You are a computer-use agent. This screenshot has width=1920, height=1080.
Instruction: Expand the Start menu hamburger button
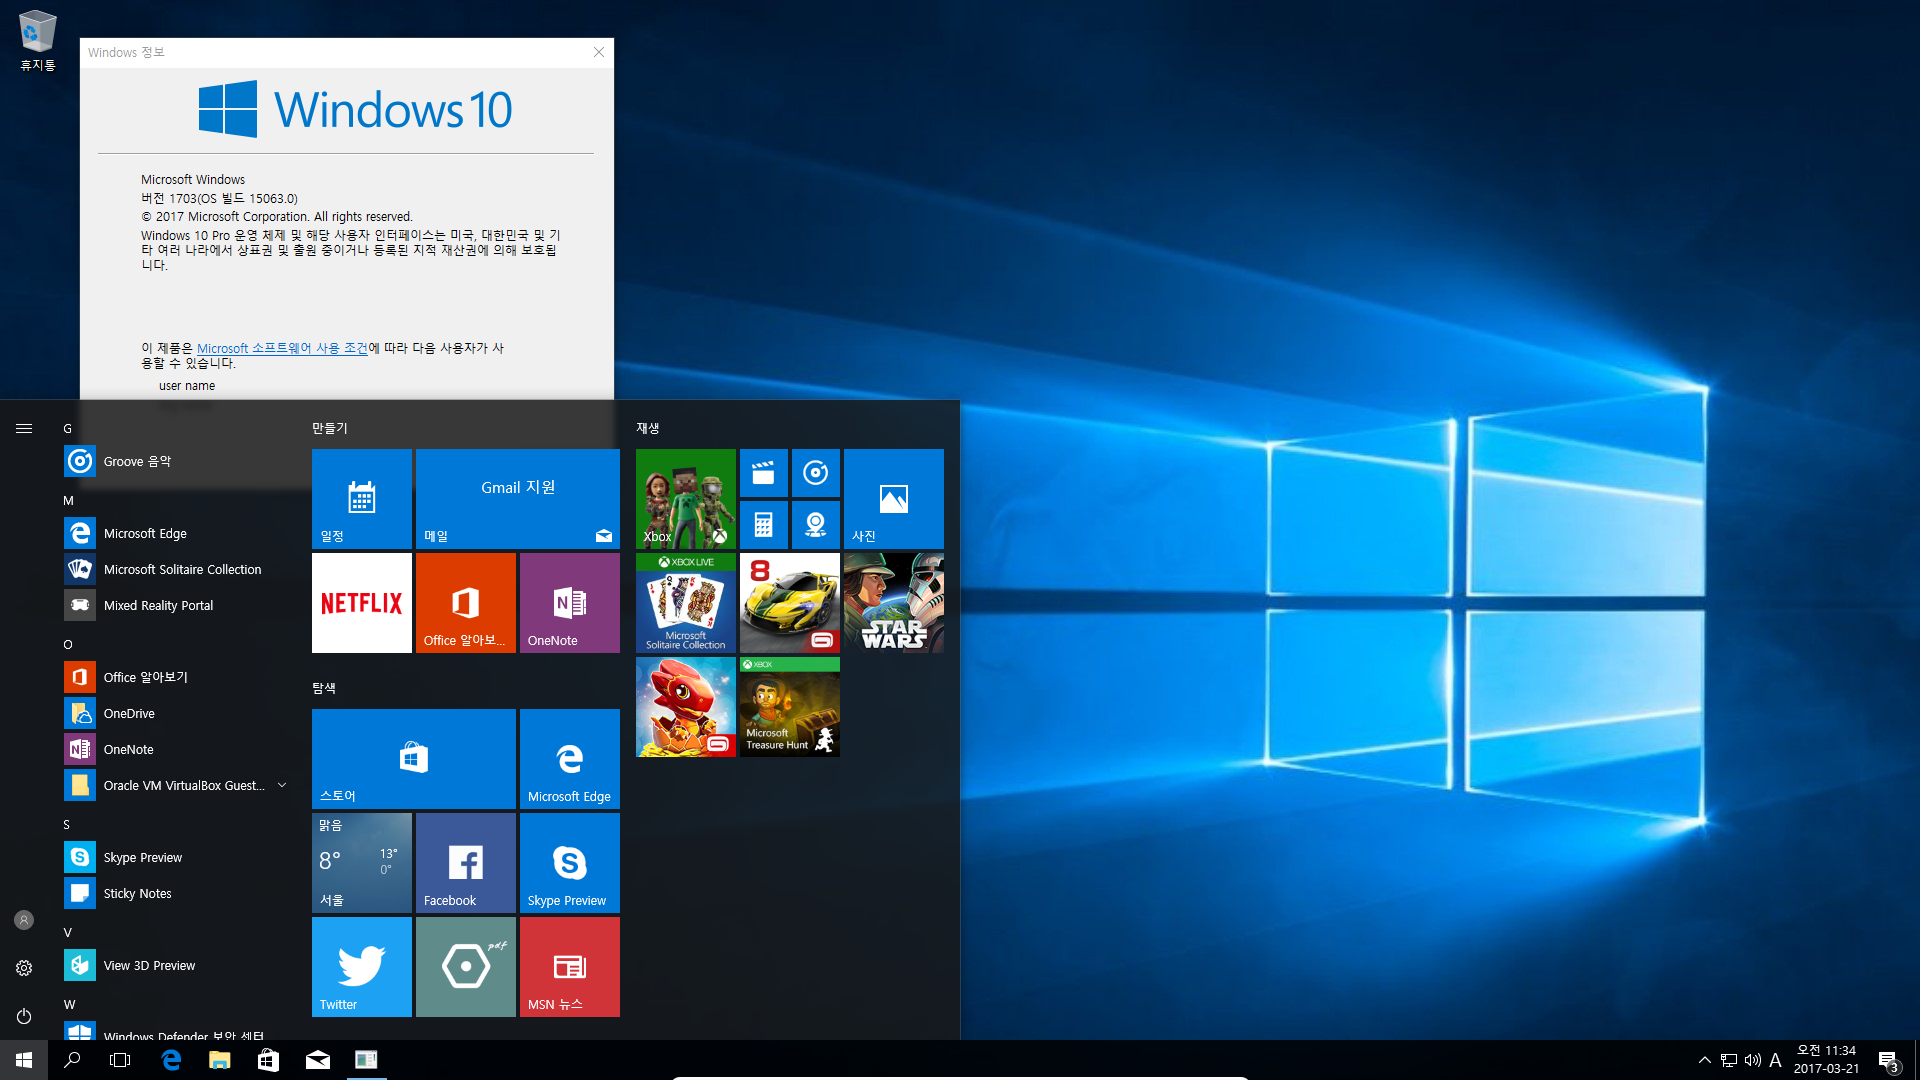pyautogui.click(x=24, y=428)
